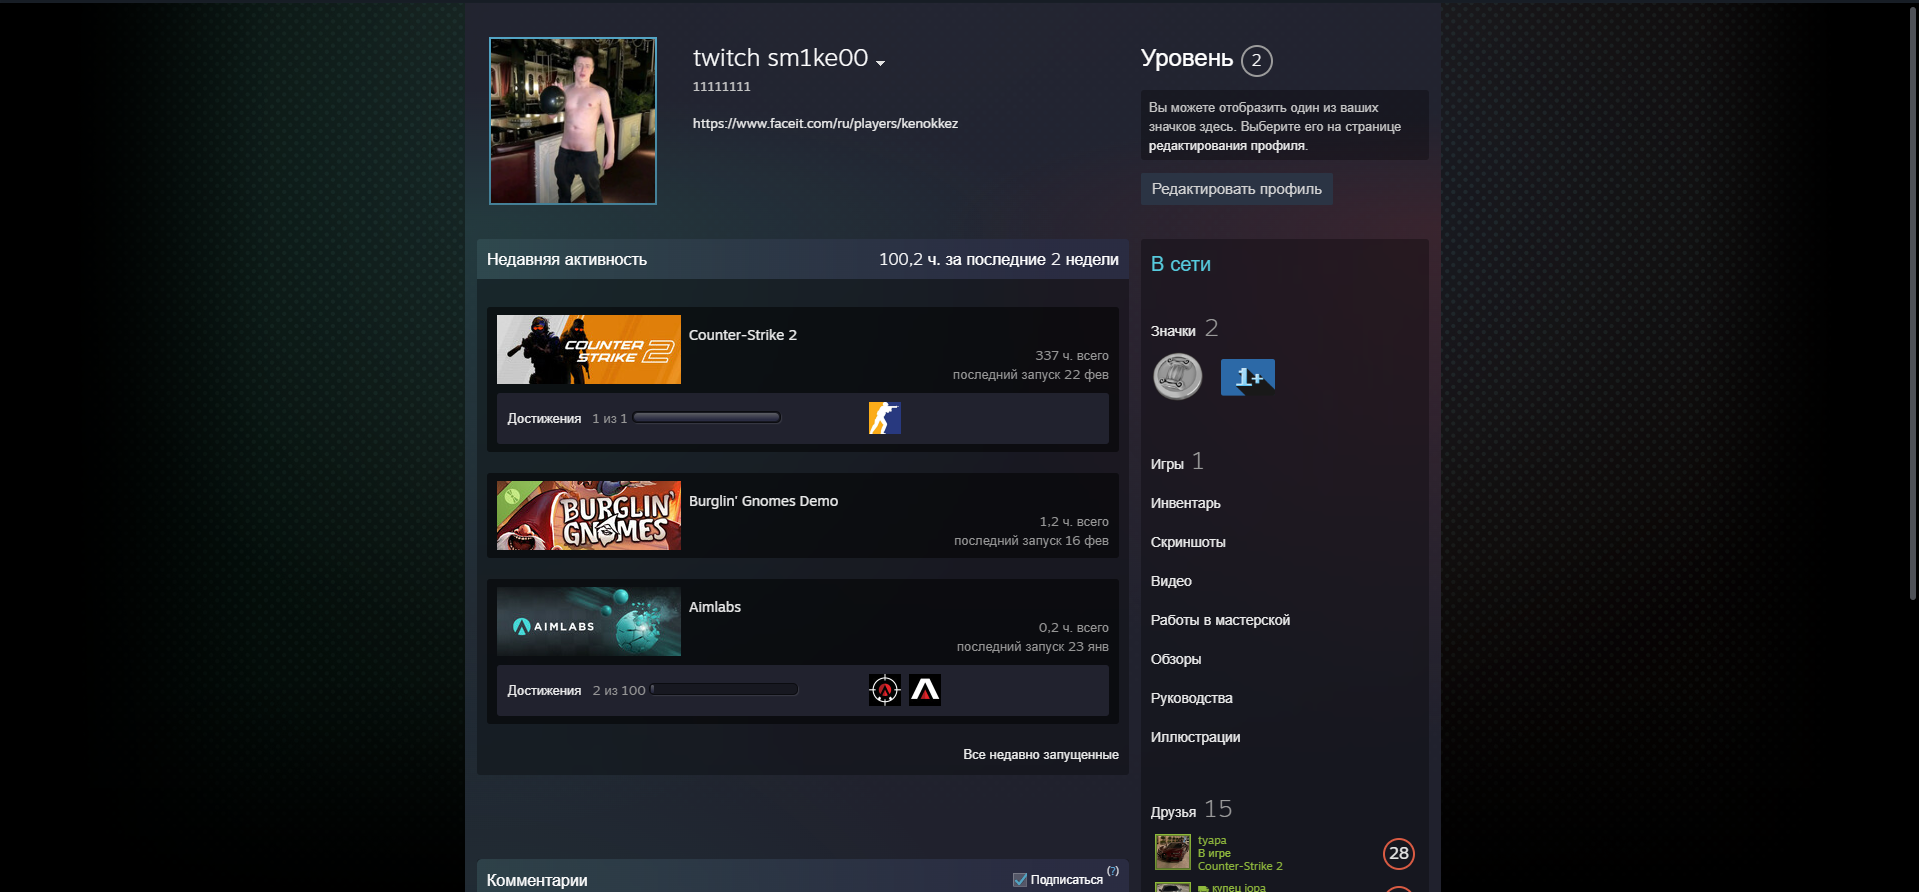Click the profile avatar picture
The width and height of the screenshot is (1919, 892).
tap(573, 121)
